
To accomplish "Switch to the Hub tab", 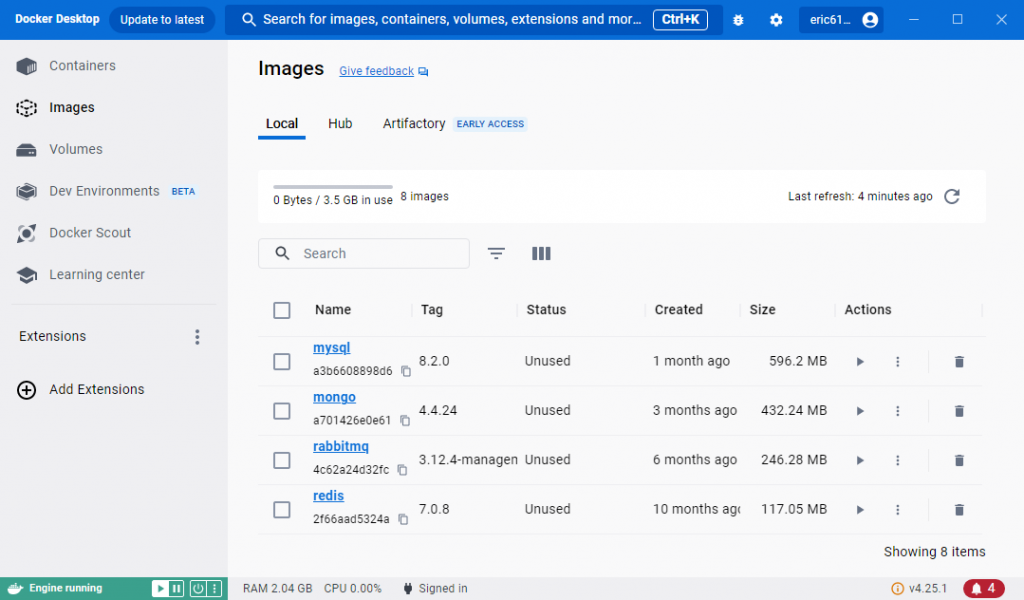I will click(x=340, y=123).
